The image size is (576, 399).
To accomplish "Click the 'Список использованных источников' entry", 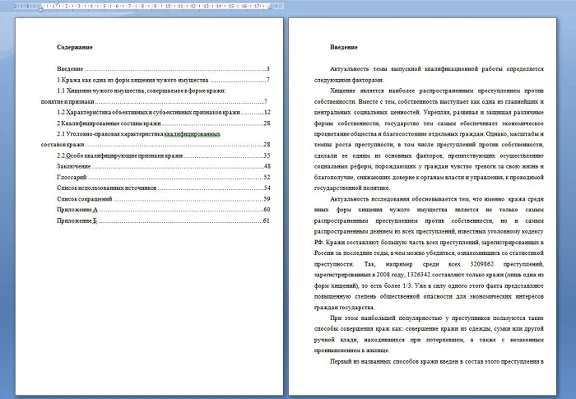I will (x=163, y=188).
